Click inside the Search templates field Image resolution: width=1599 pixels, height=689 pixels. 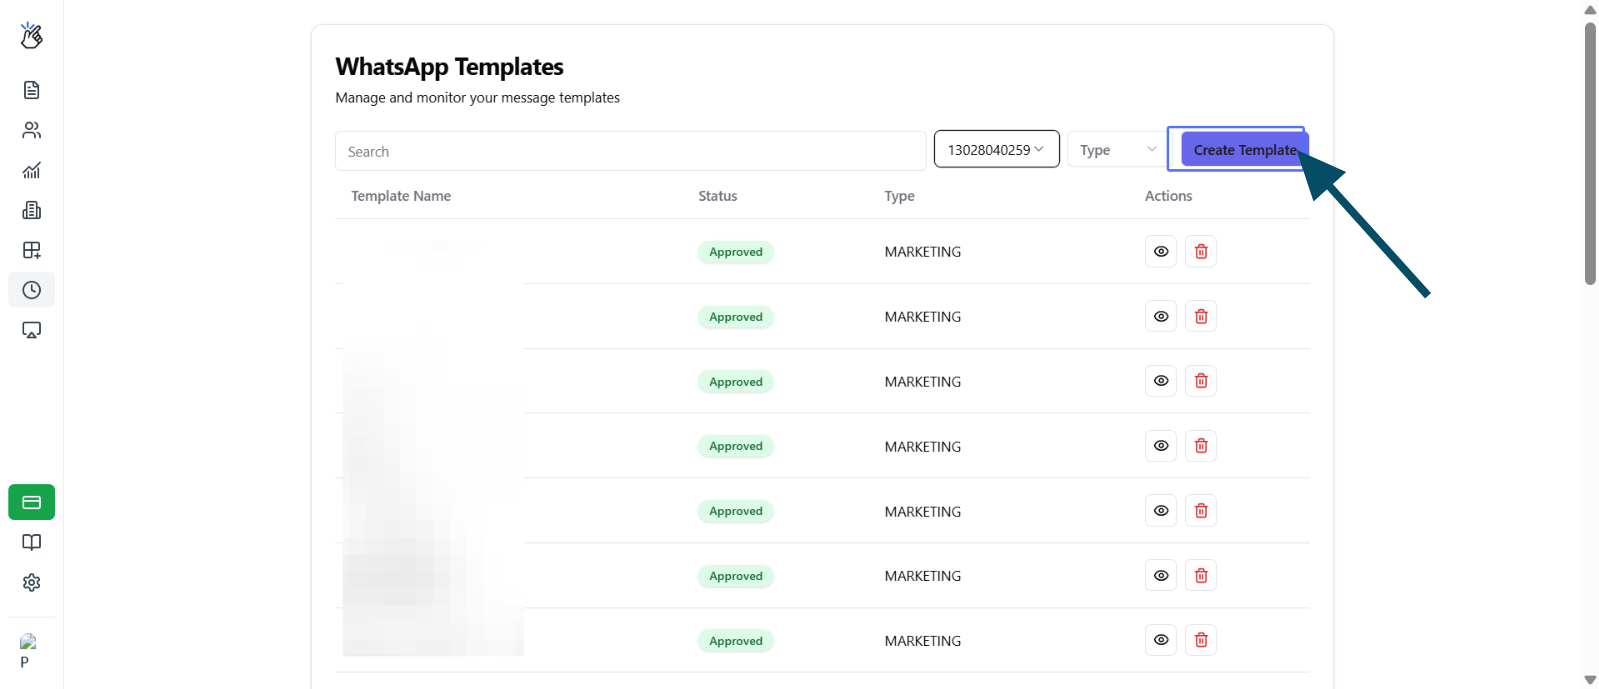630,150
